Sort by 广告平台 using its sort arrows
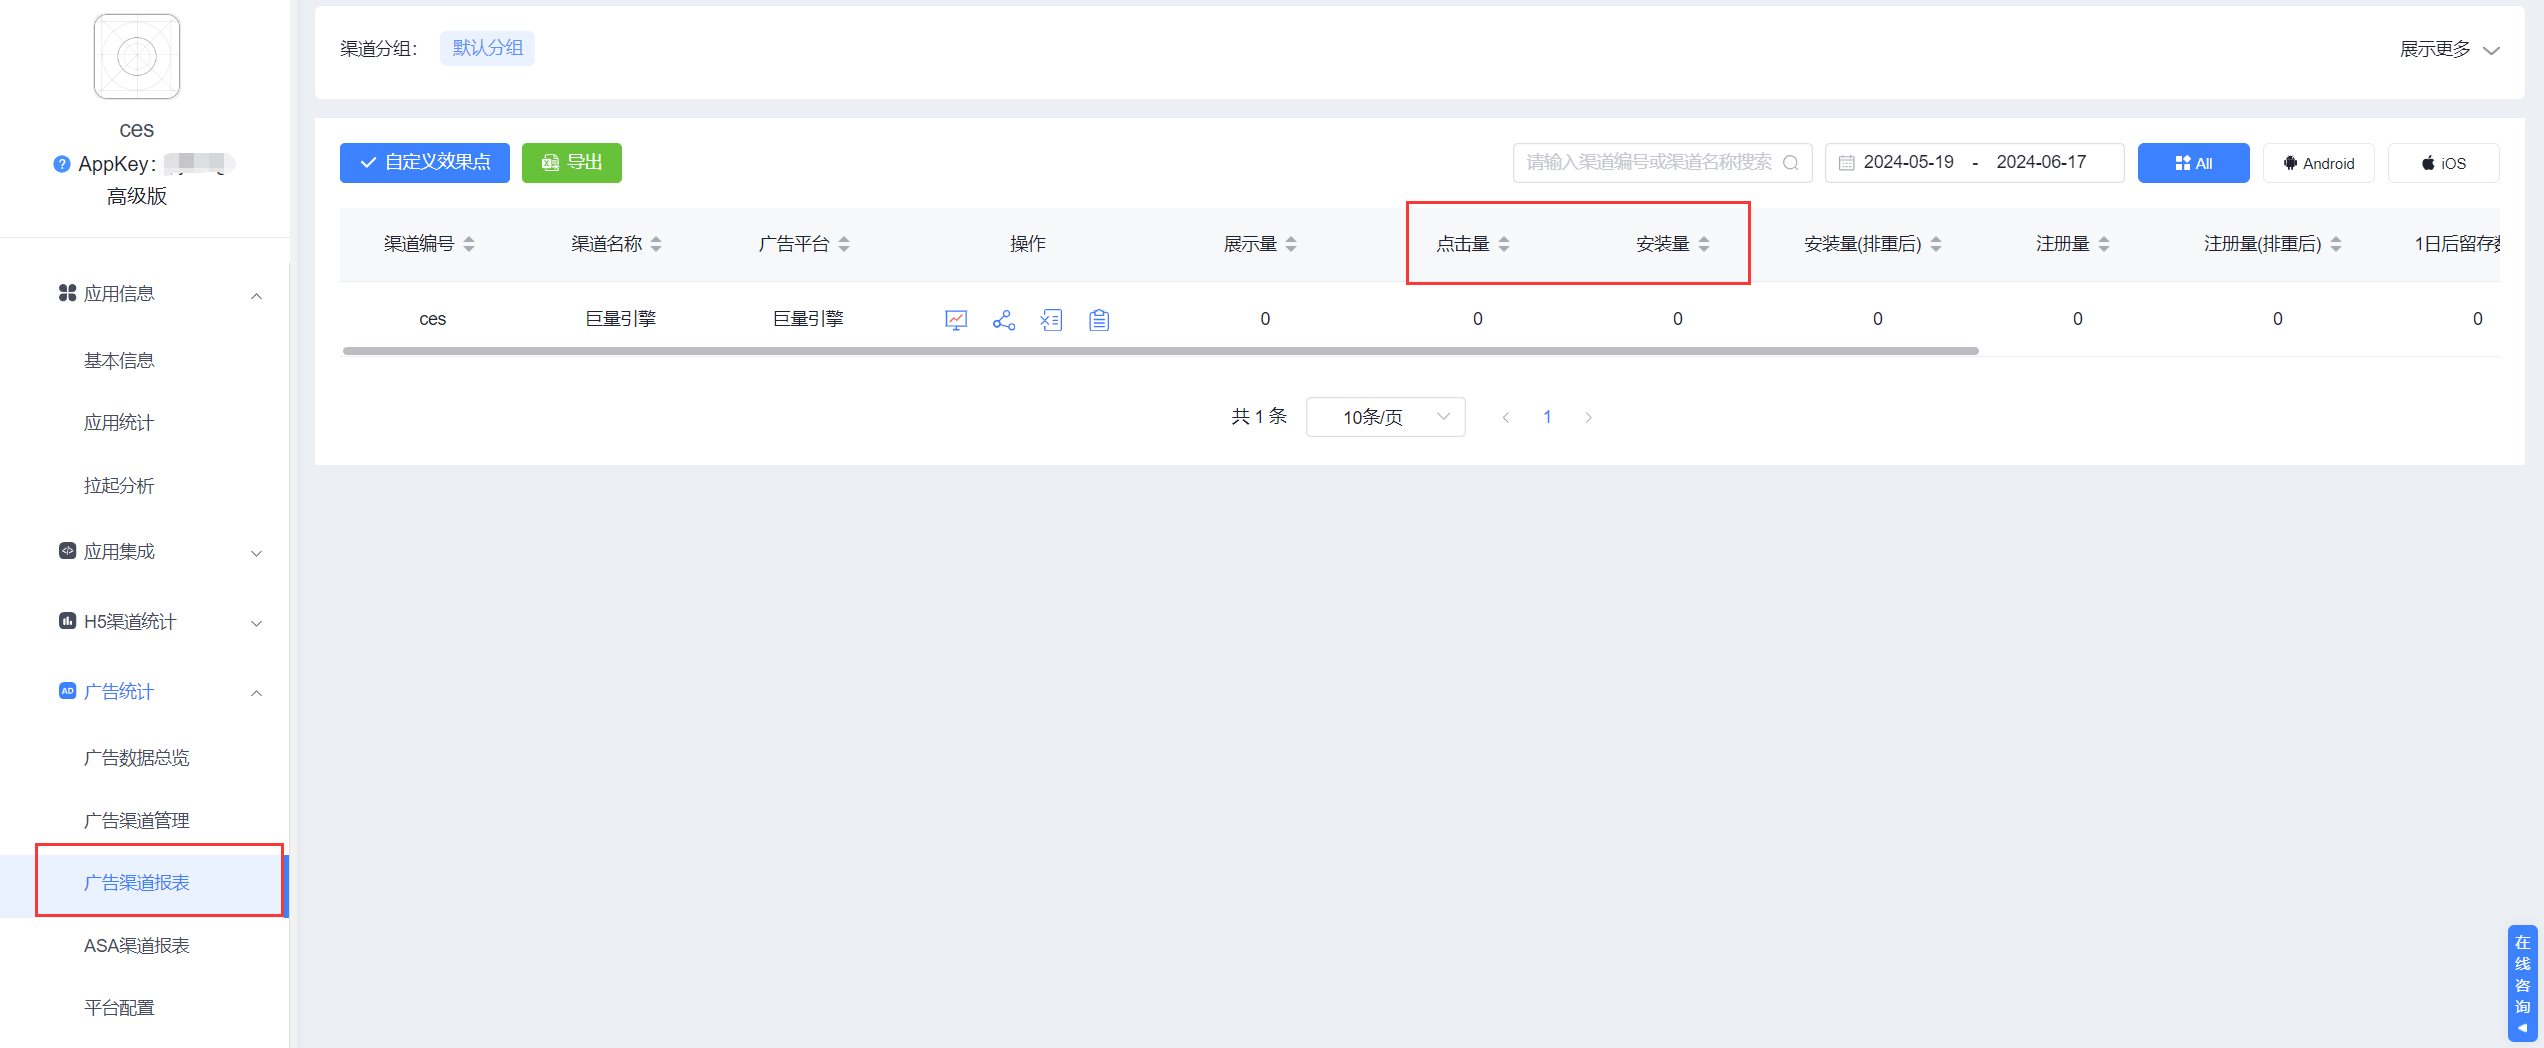2544x1048 pixels. click(x=844, y=244)
